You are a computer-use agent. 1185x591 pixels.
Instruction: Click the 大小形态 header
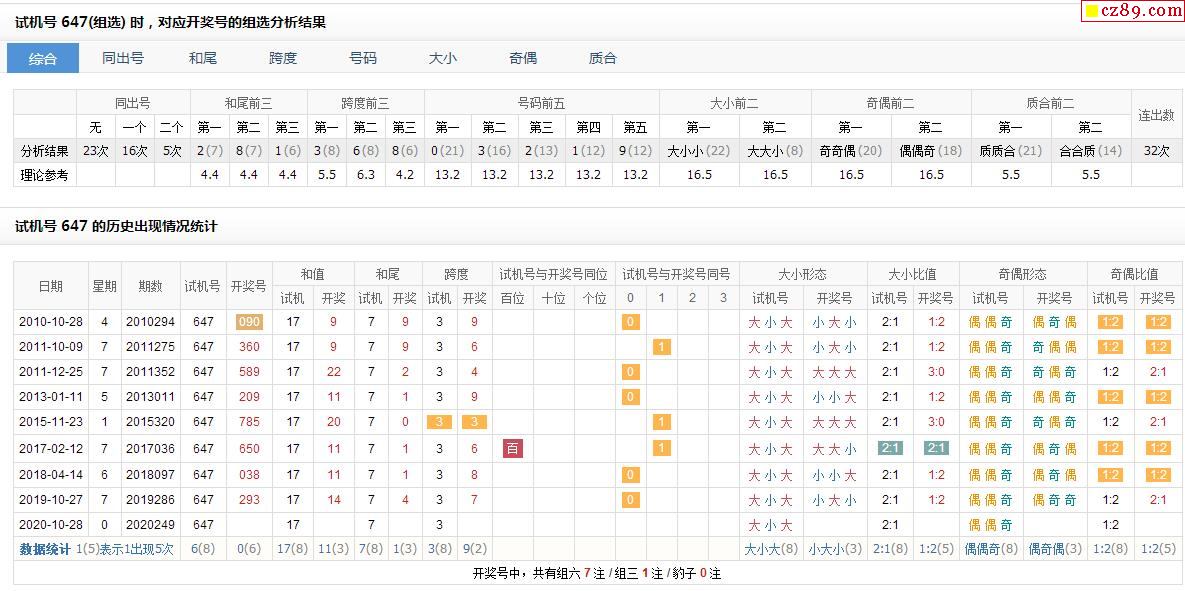click(803, 274)
